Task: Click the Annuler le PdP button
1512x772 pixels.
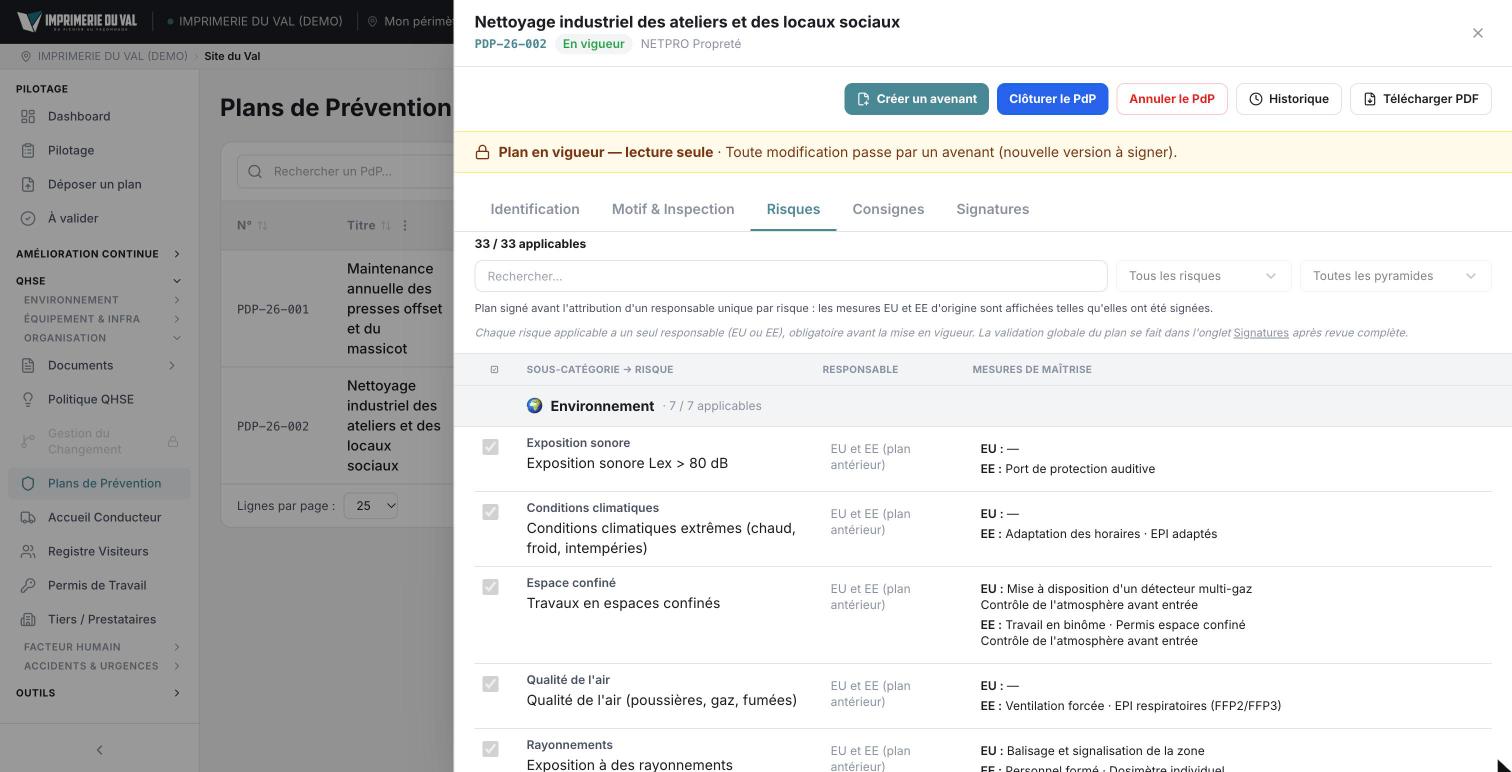Action: [1172, 99]
